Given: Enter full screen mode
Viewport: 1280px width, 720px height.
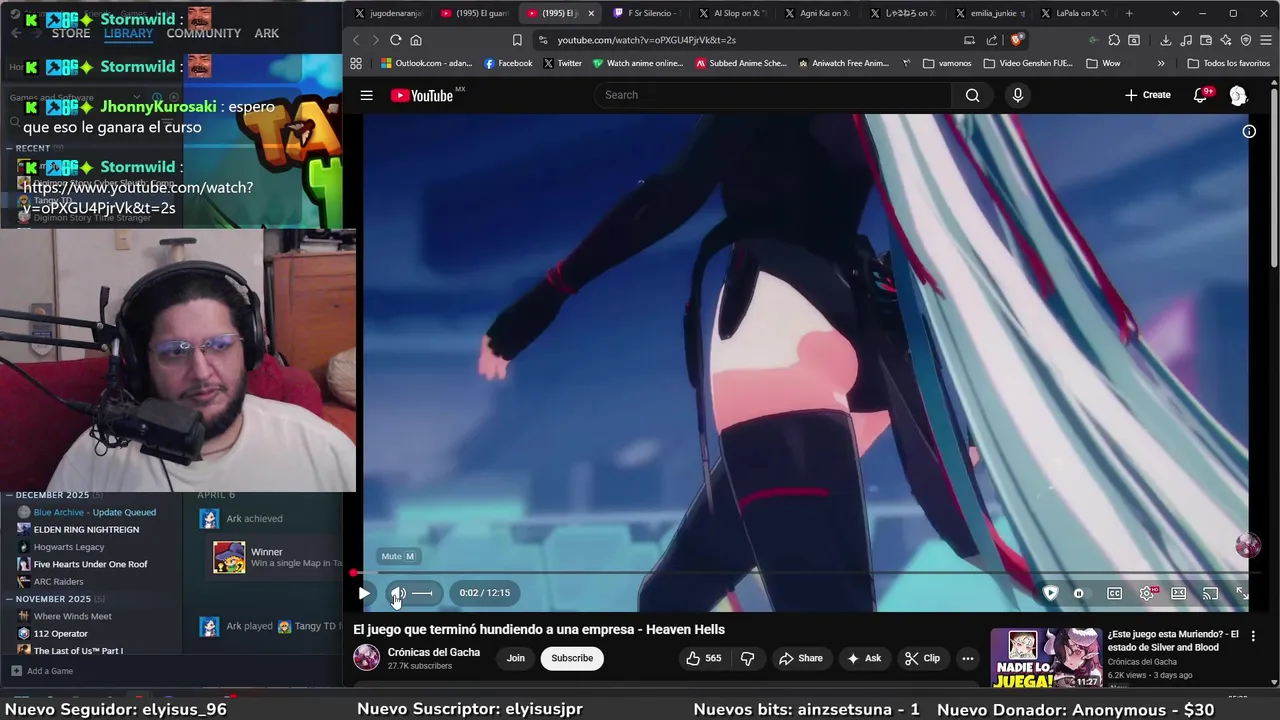Looking at the screenshot, I should 1242,593.
